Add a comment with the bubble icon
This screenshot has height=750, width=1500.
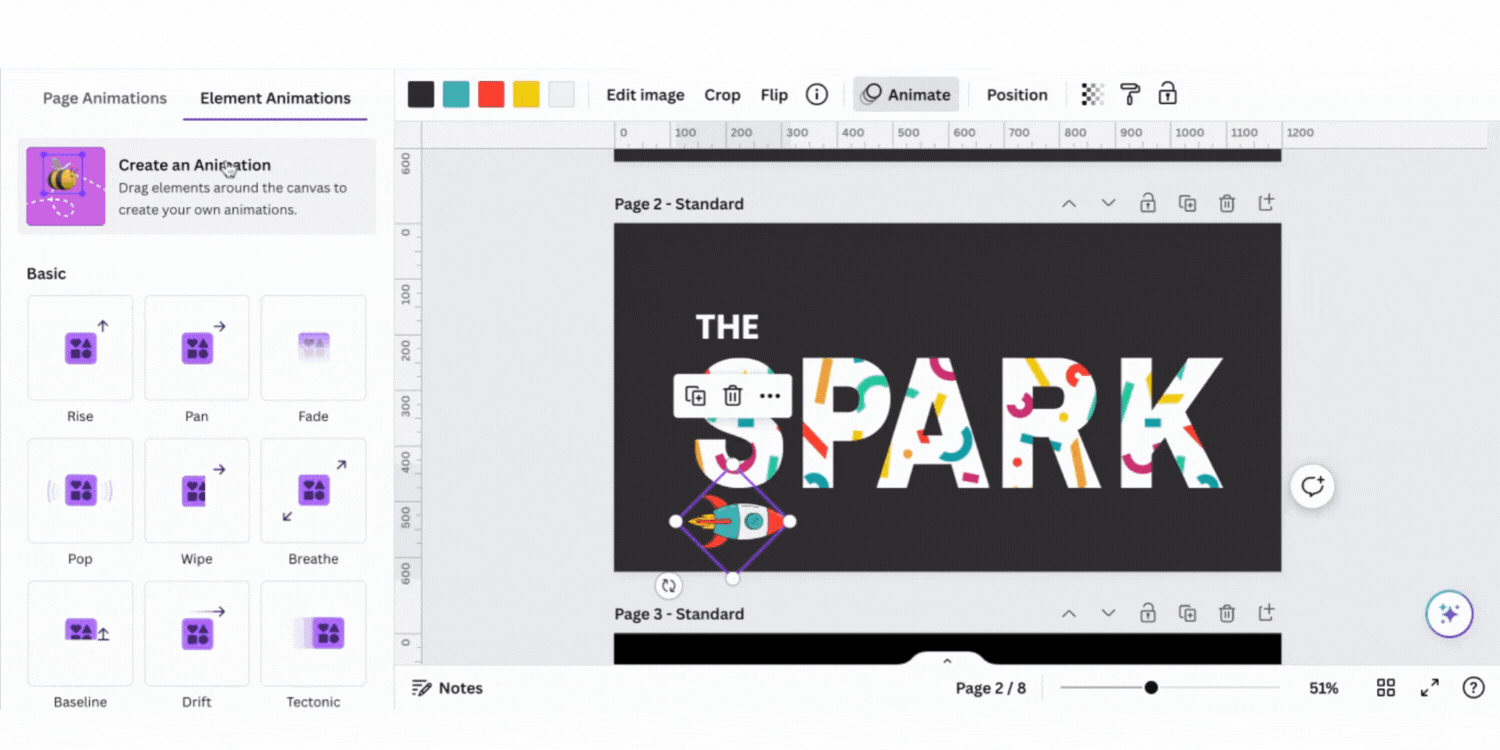1312,487
